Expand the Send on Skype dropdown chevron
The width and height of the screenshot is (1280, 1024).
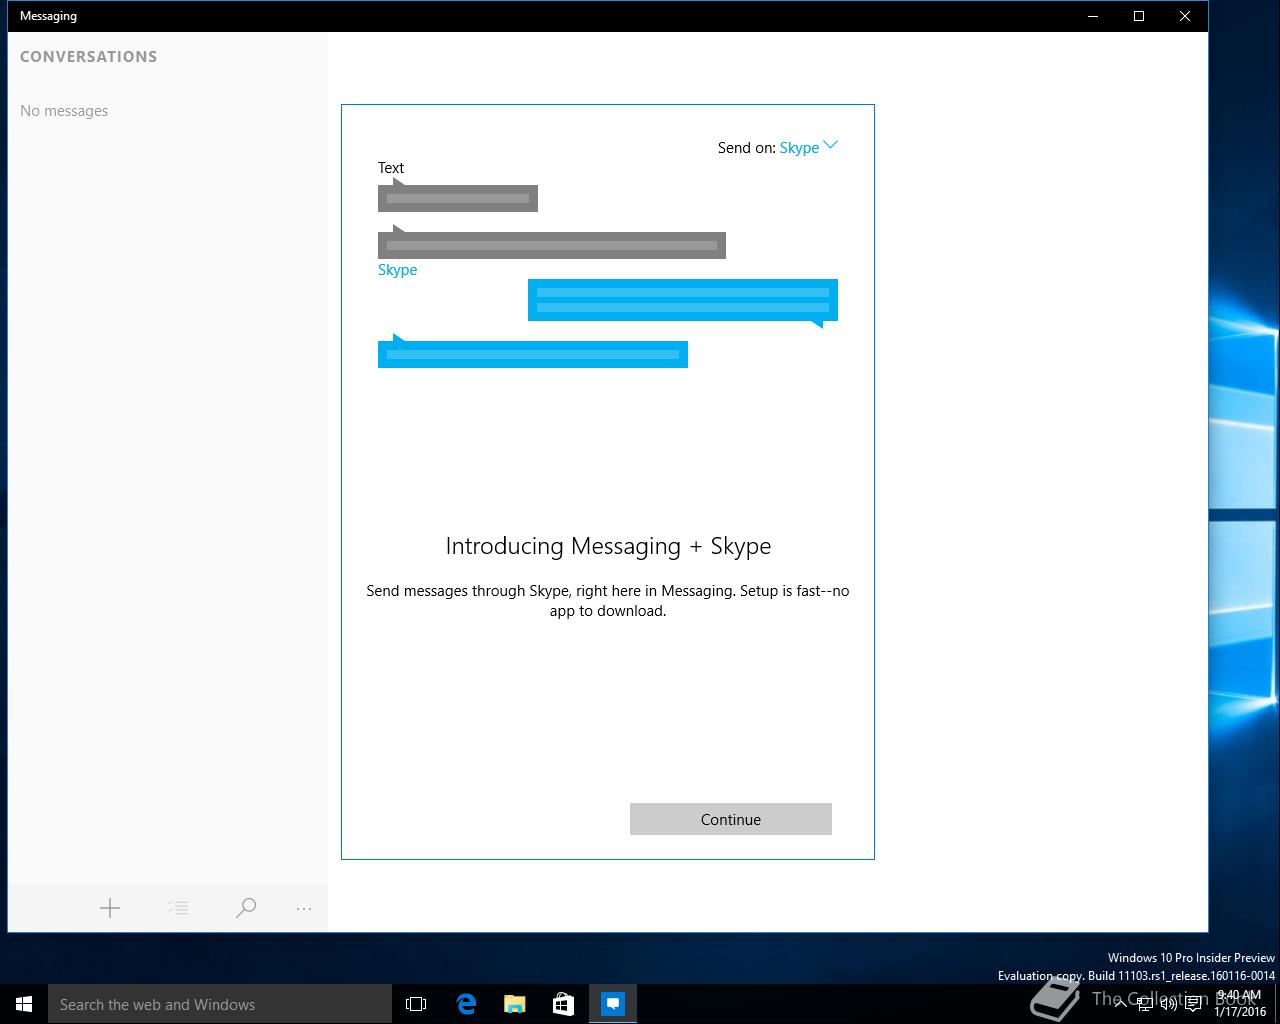point(830,145)
